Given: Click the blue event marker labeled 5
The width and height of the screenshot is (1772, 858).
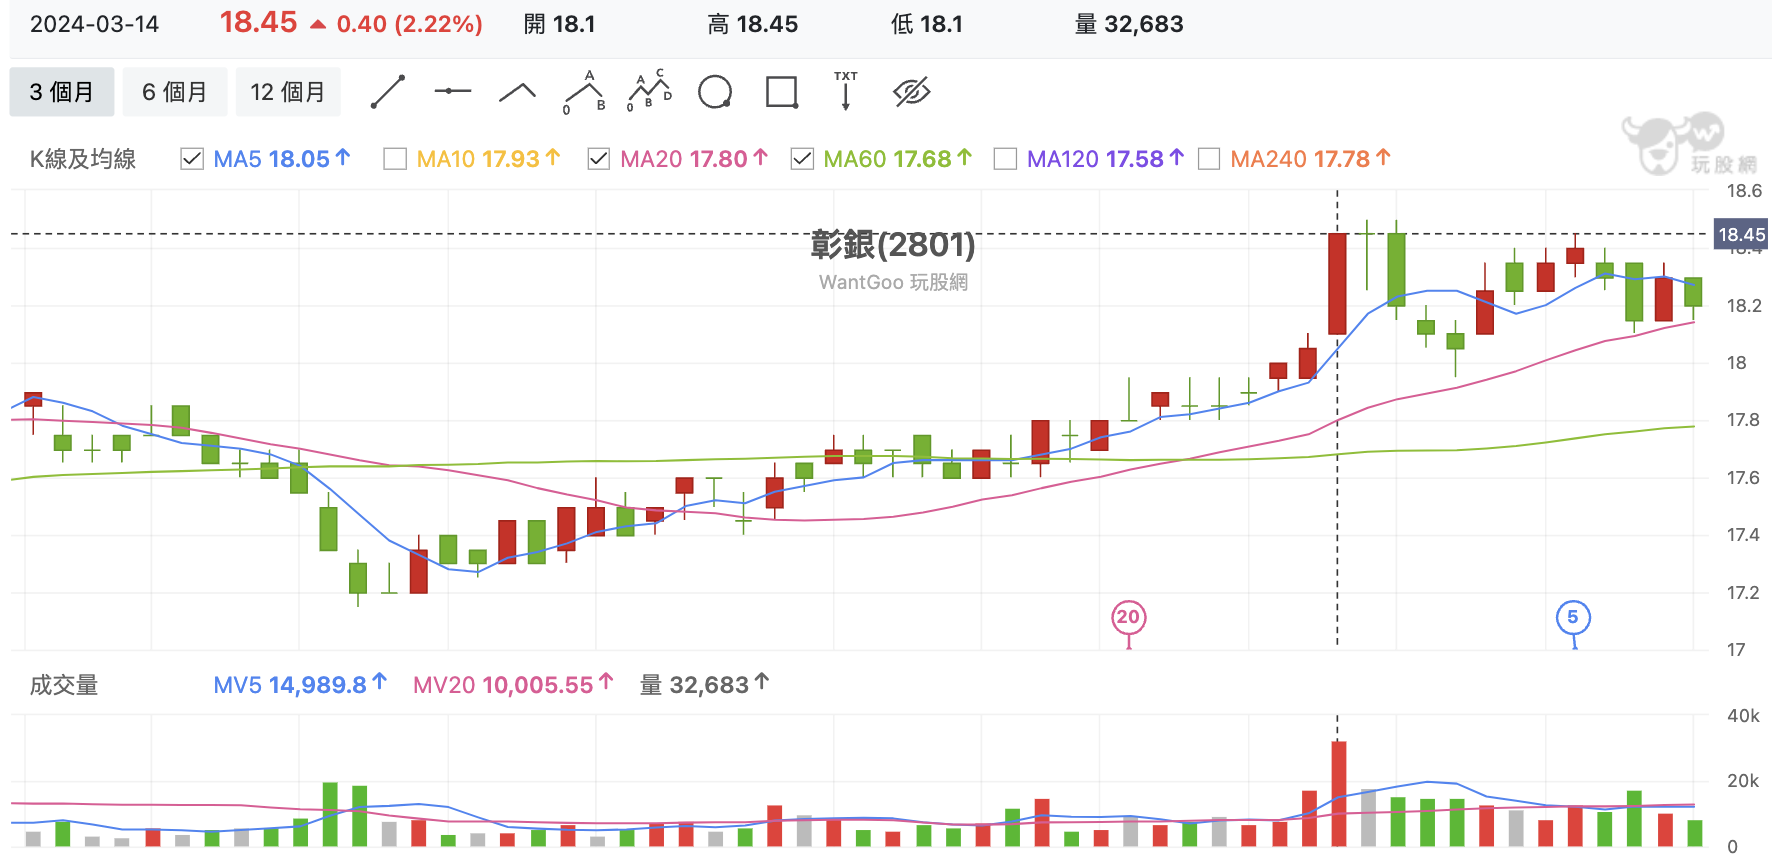Looking at the screenshot, I should point(1573,617).
